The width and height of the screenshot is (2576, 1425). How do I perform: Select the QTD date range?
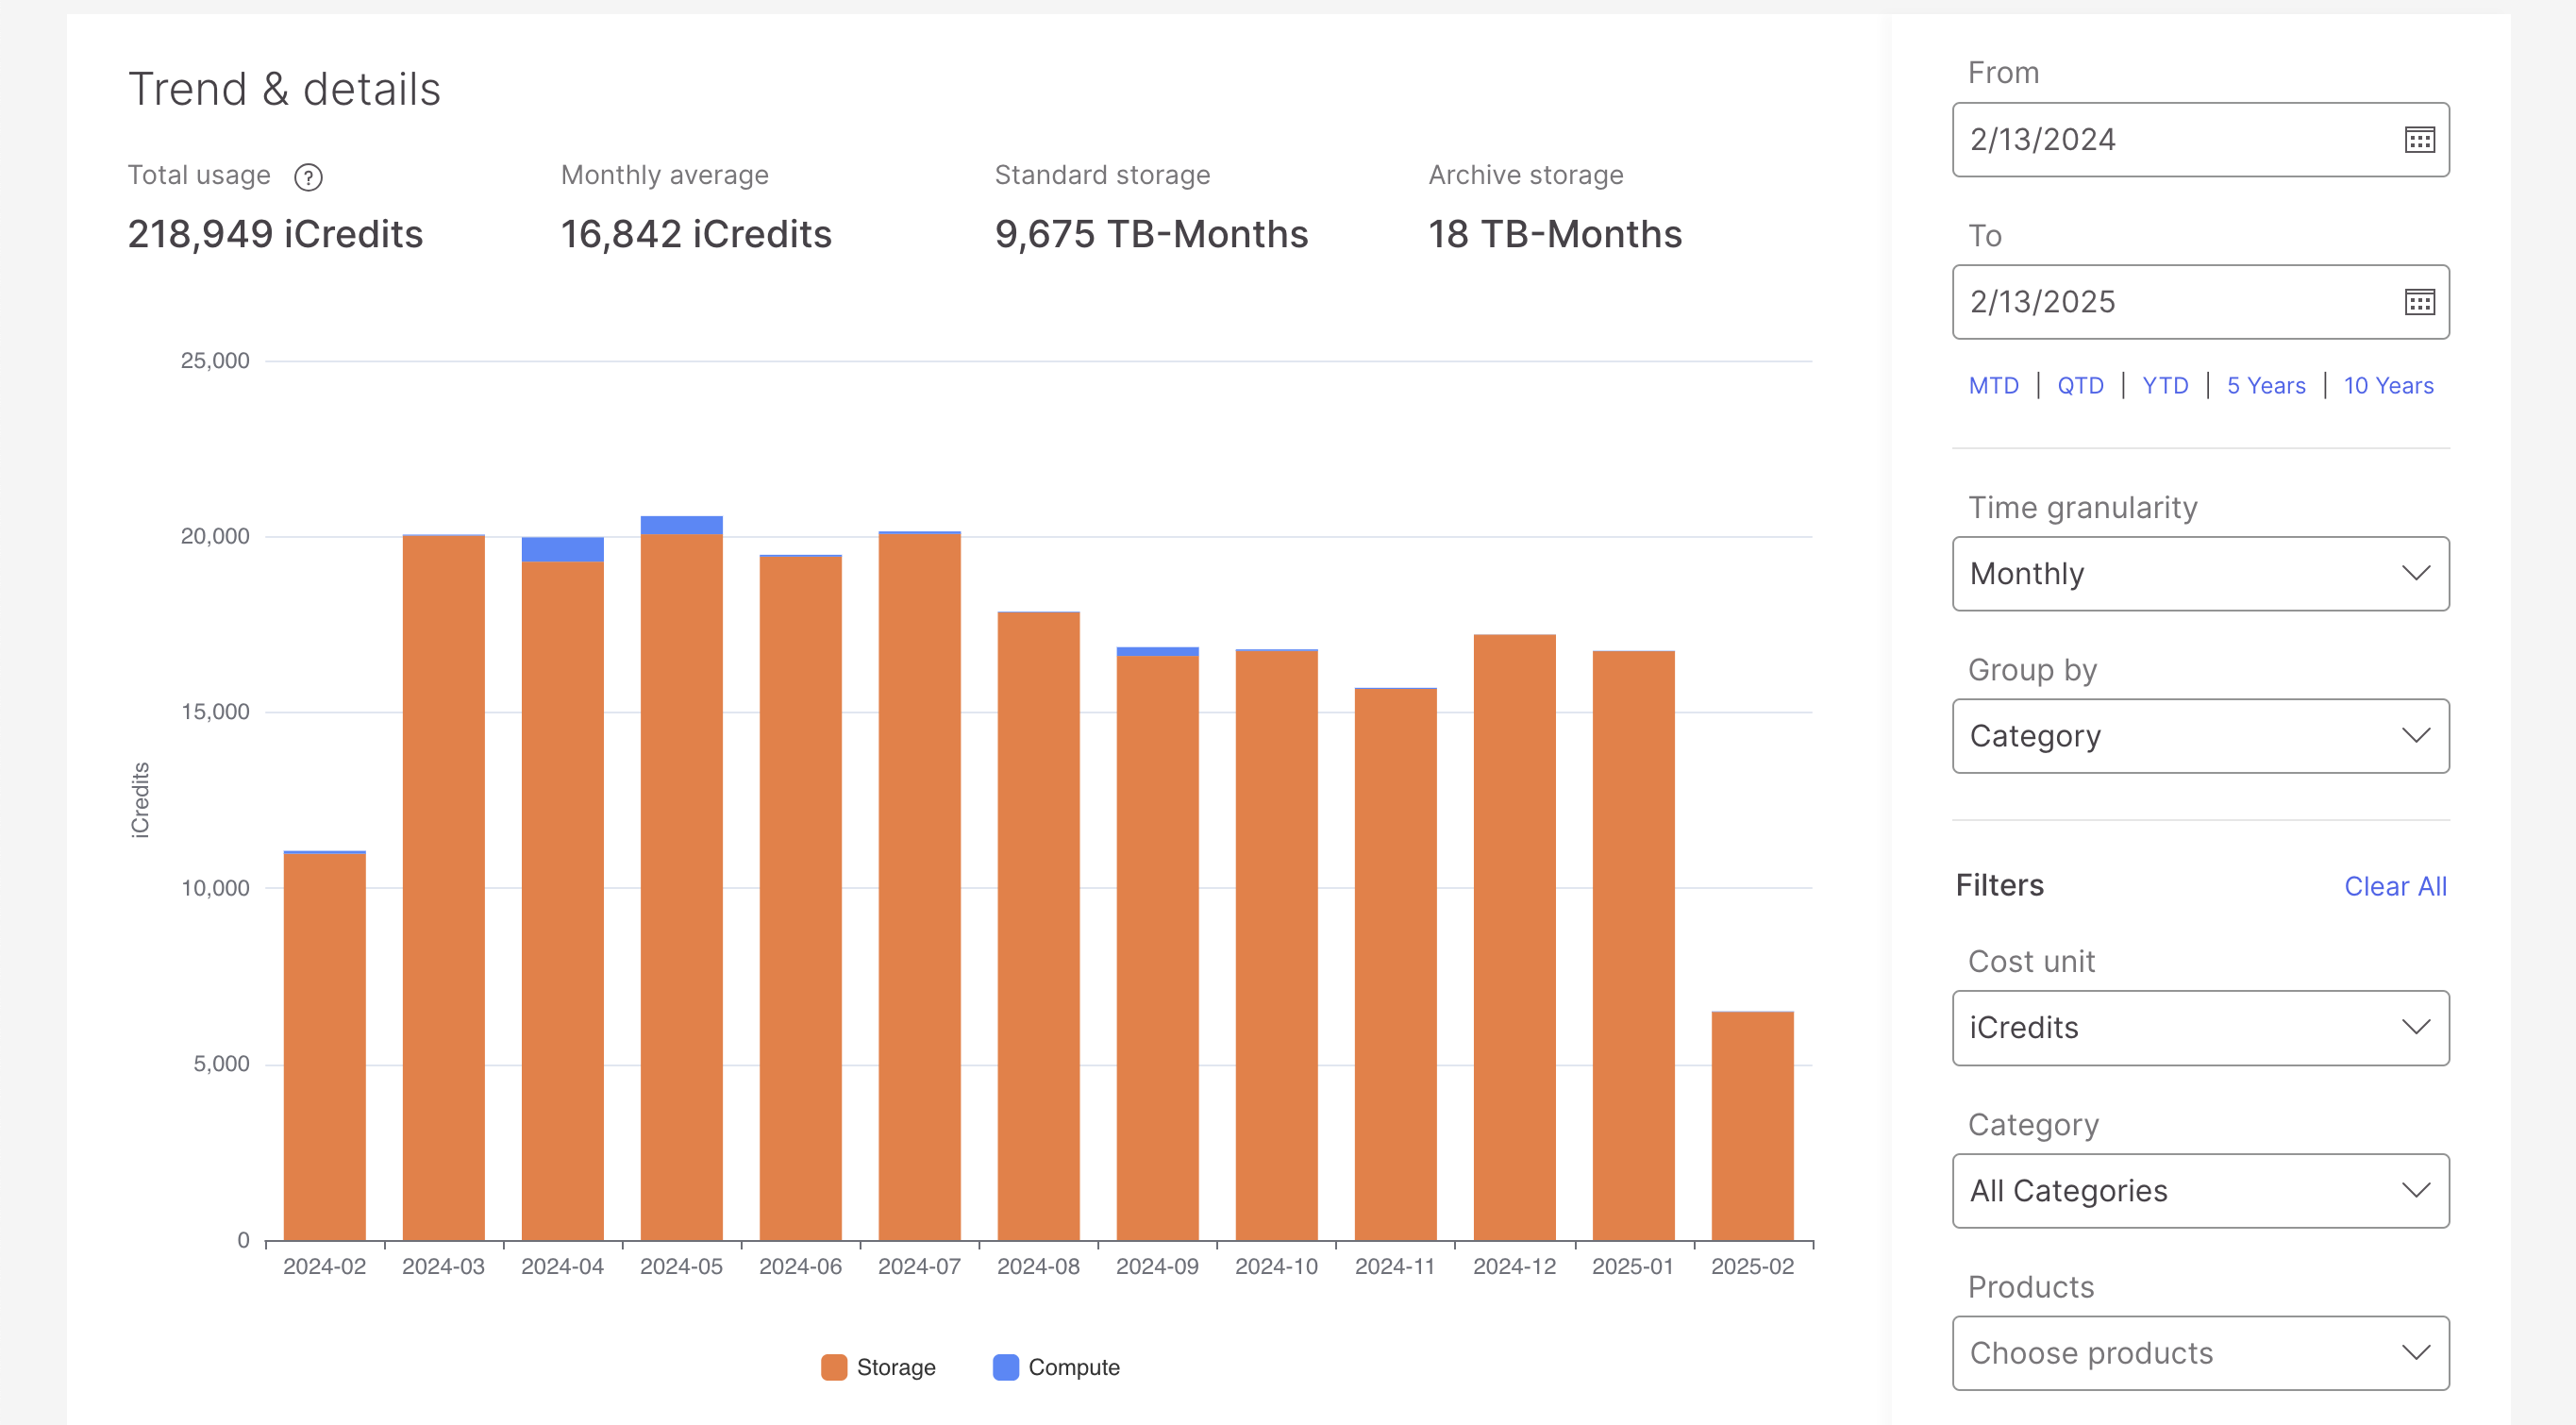[x=2080, y=385]
